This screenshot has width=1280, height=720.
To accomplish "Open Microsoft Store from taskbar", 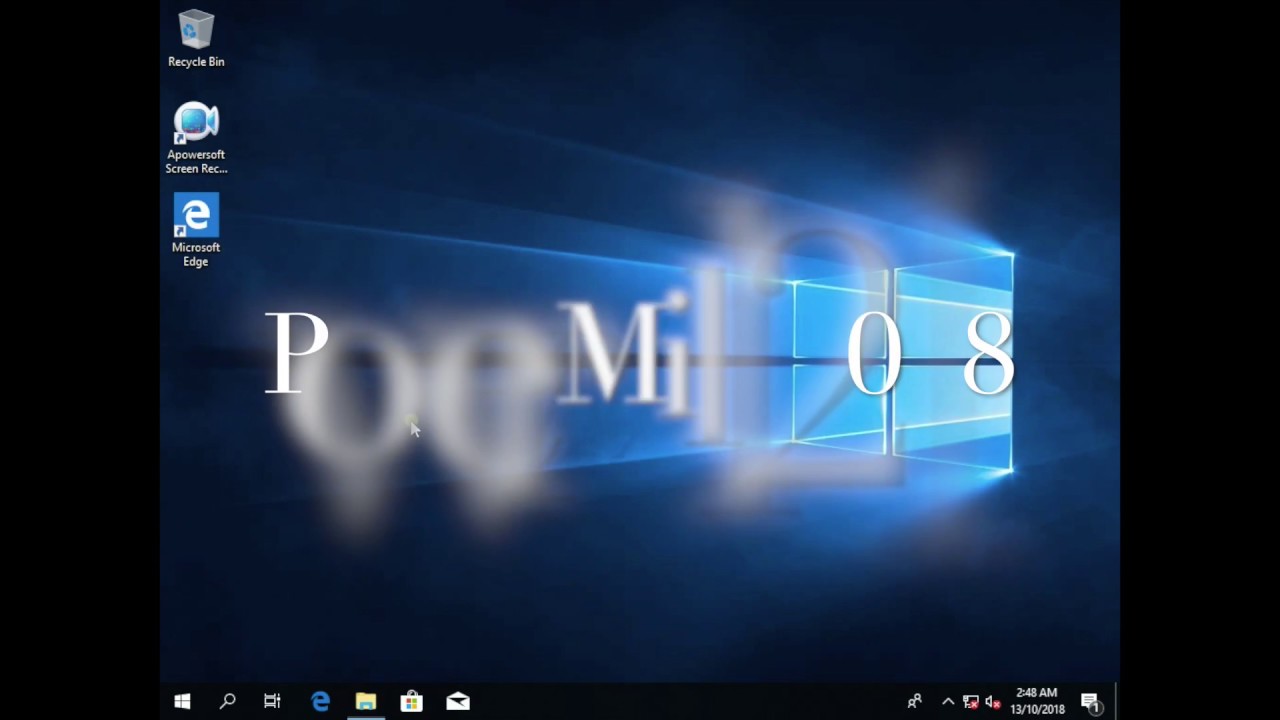I will pyautogui.click(x=412, y=701).
